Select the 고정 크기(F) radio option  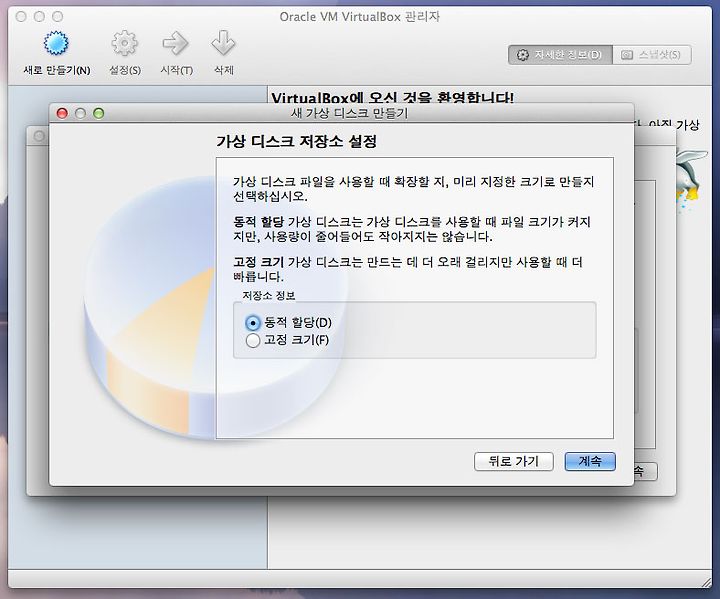[253, 341]
